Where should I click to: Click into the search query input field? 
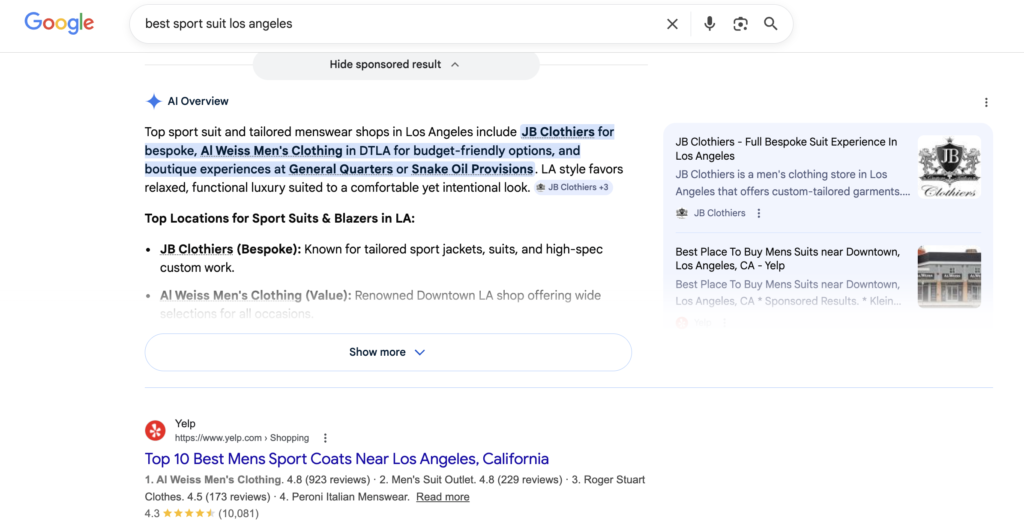click(x=400, y=24)
